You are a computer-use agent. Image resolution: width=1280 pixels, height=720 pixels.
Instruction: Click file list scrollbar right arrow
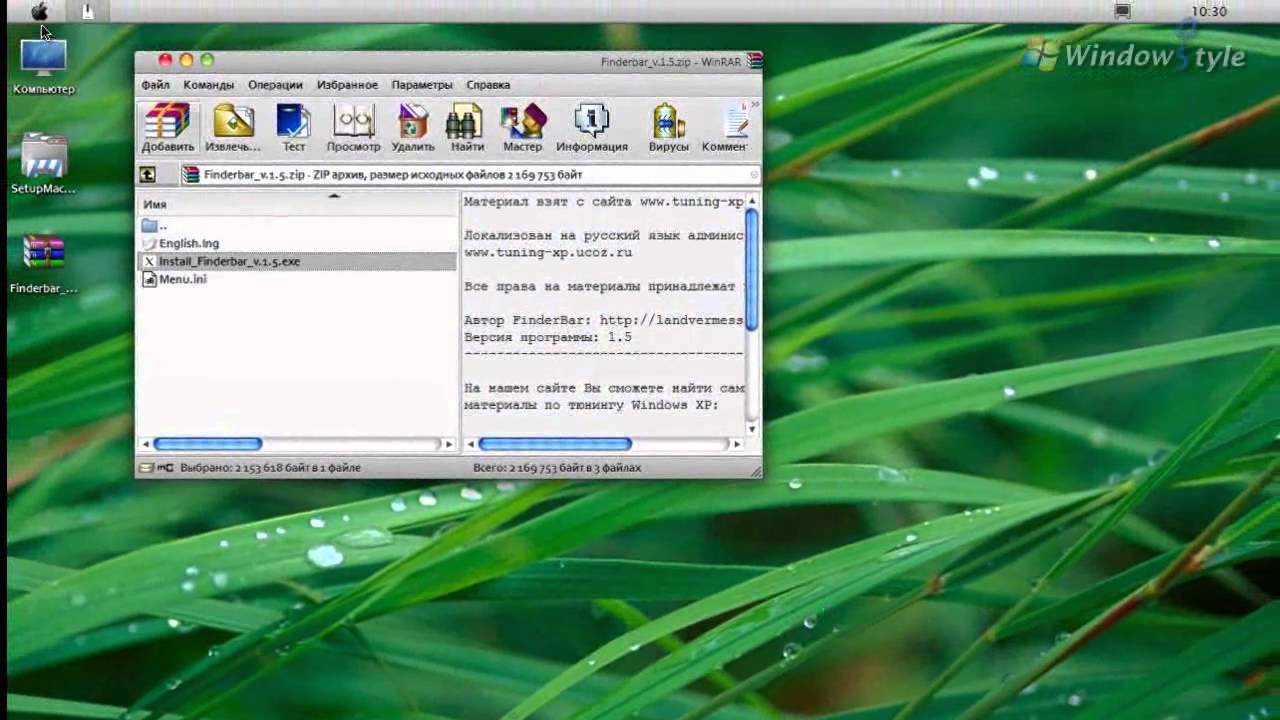(x=448, y=444)
